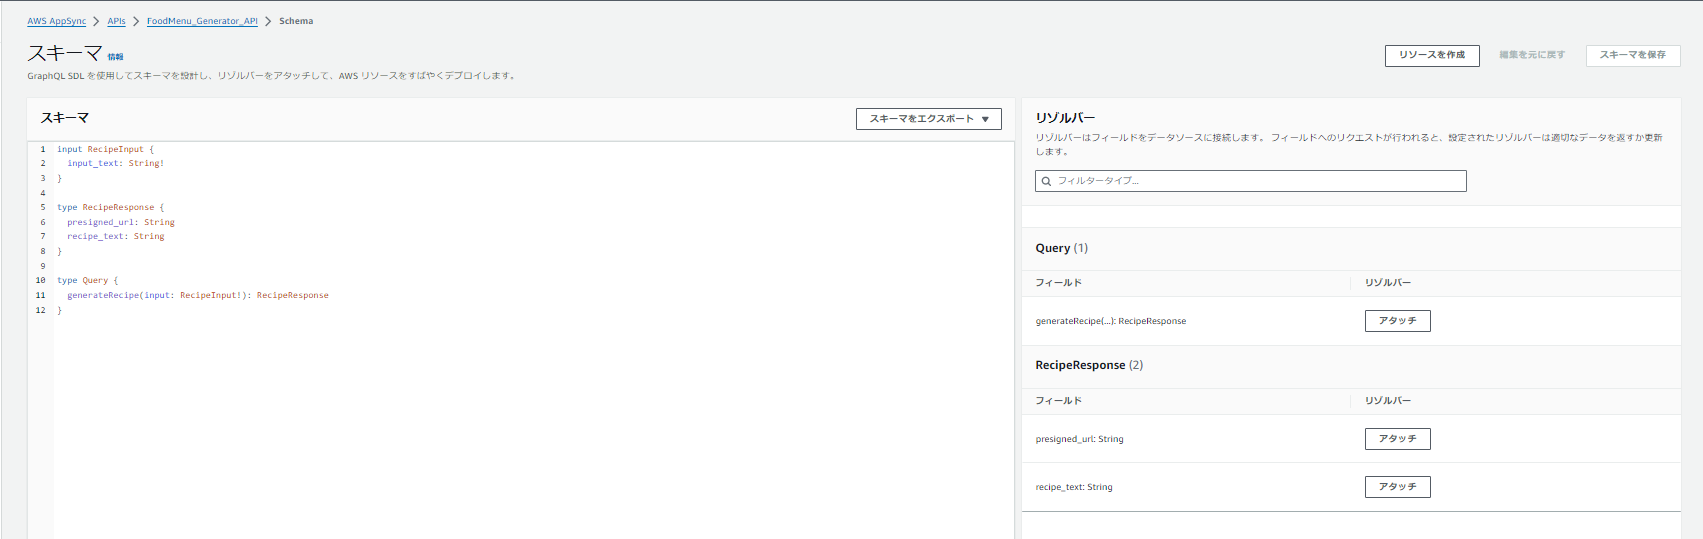Click code line 'presigned_url: String' in editor
This screenshot has height=539, width=1703.
click(x=121, y=222)
